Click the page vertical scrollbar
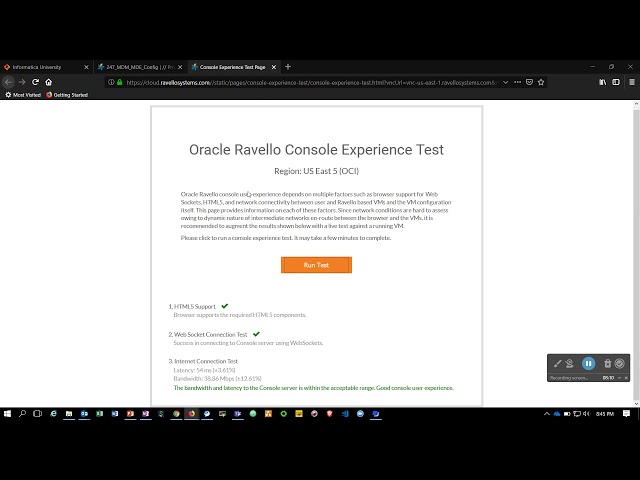 pyautogui.click(x=636, y=253)
